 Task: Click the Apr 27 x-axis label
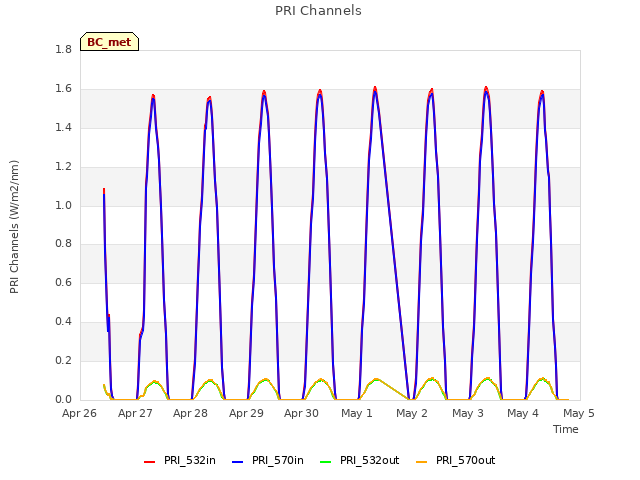[x=135, y=413]
